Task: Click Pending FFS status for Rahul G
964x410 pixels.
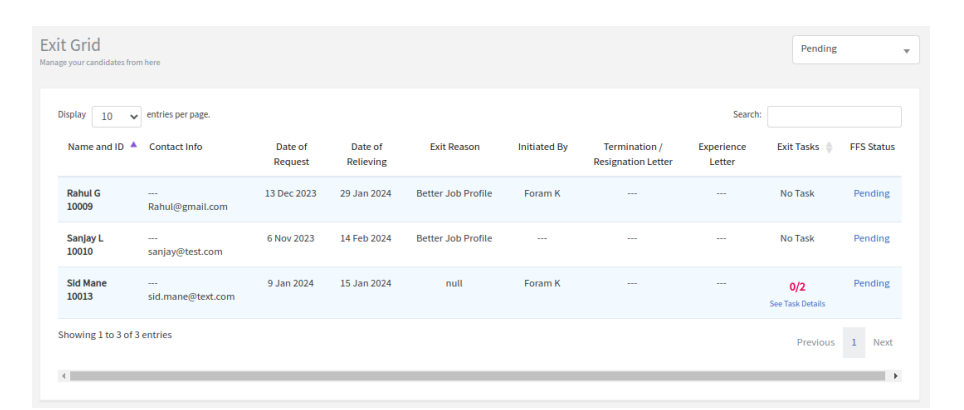Action: point(871,194)
